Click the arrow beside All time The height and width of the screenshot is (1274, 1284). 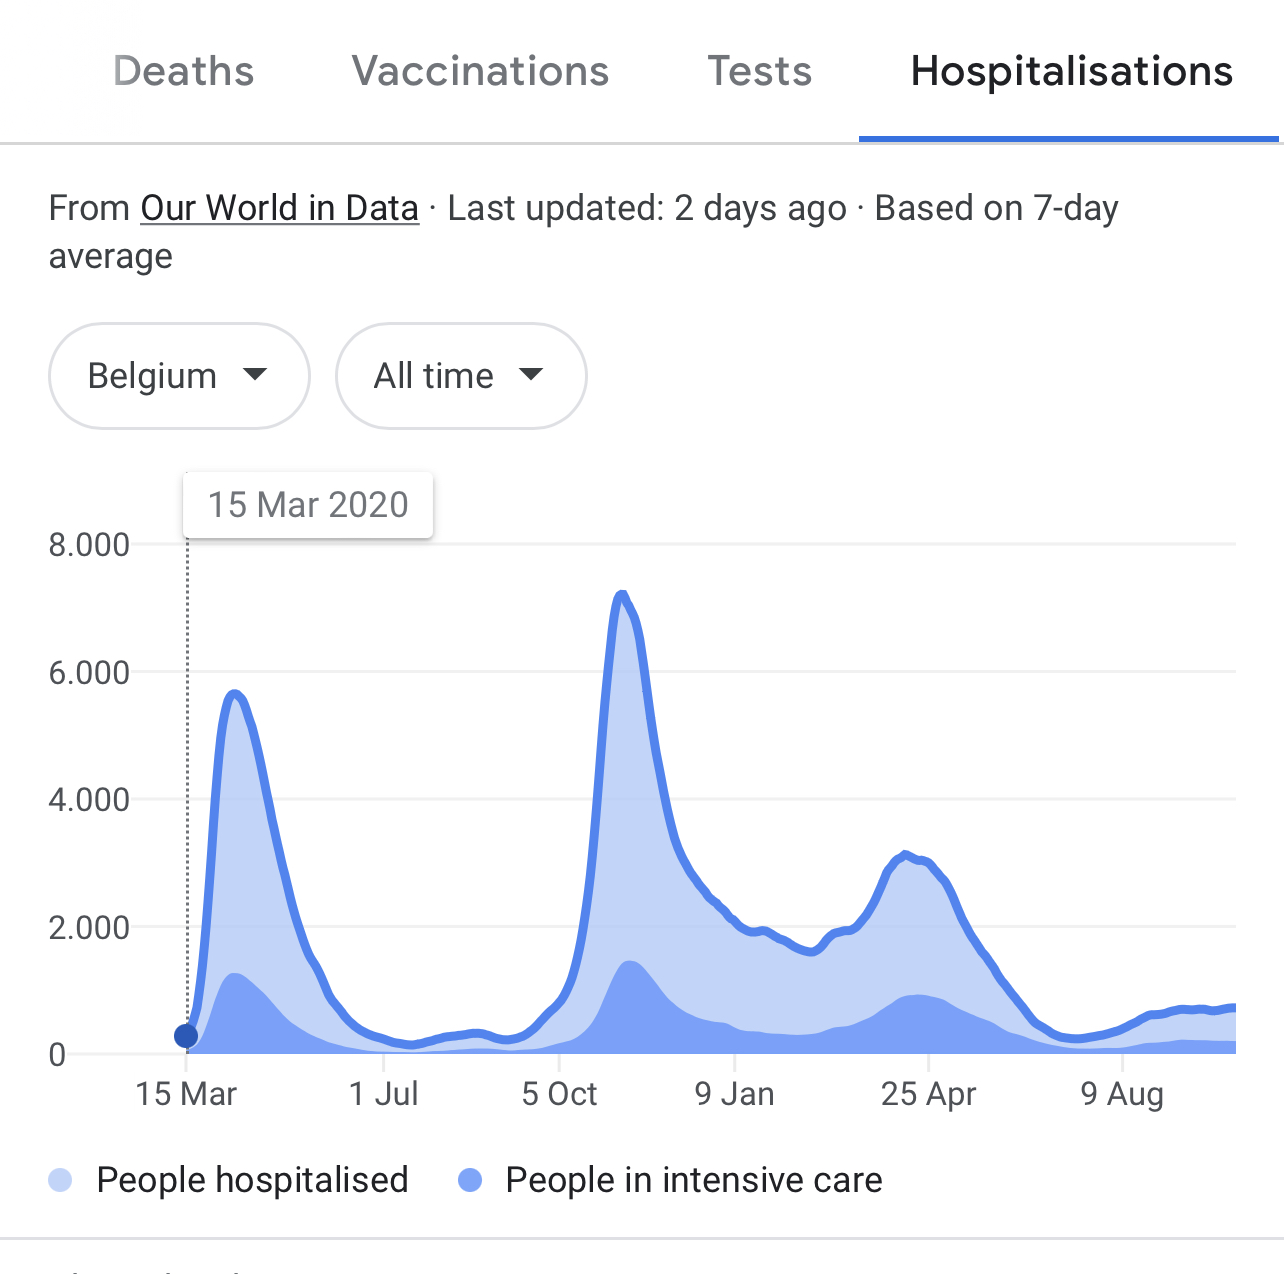pyautogui.click(x=531, y=375)
